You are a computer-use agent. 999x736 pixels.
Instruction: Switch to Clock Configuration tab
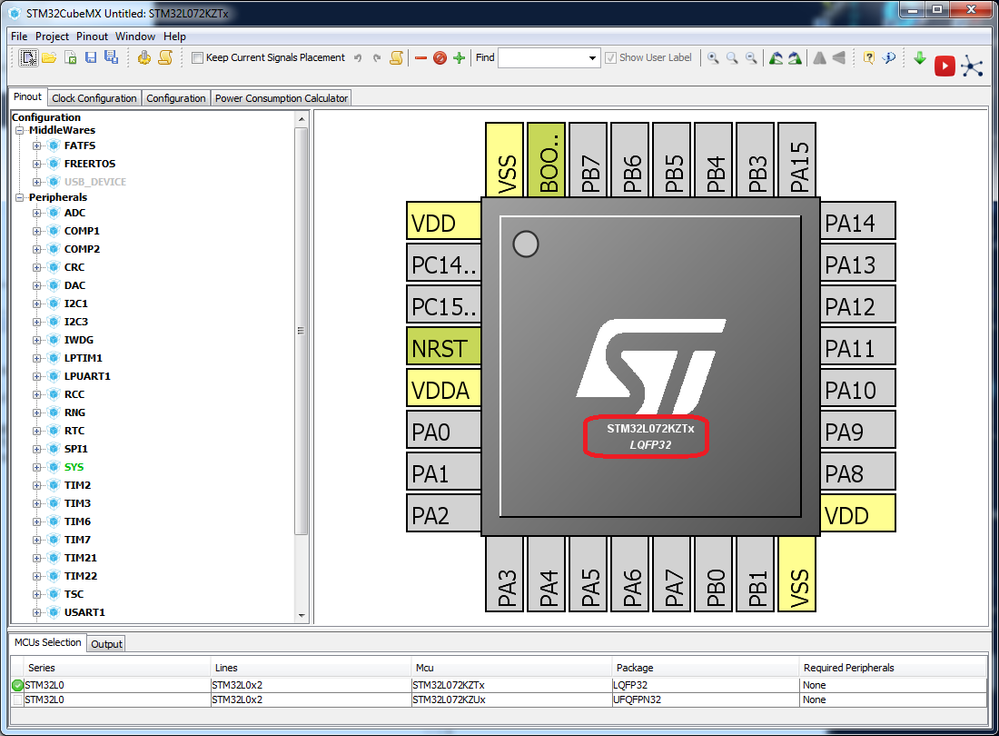pos(94,98)
